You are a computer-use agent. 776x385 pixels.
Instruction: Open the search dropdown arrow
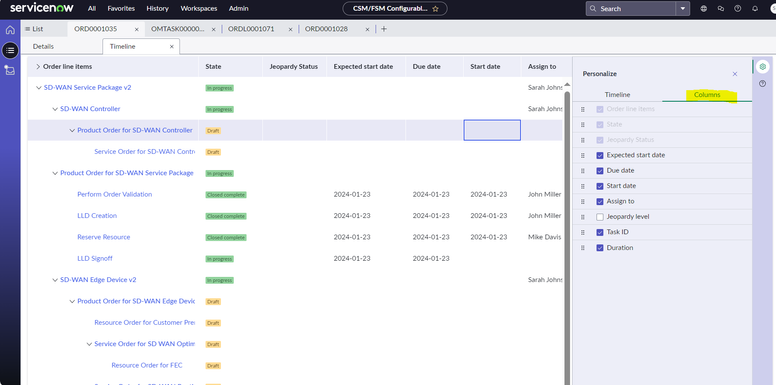tap(683, 8)
